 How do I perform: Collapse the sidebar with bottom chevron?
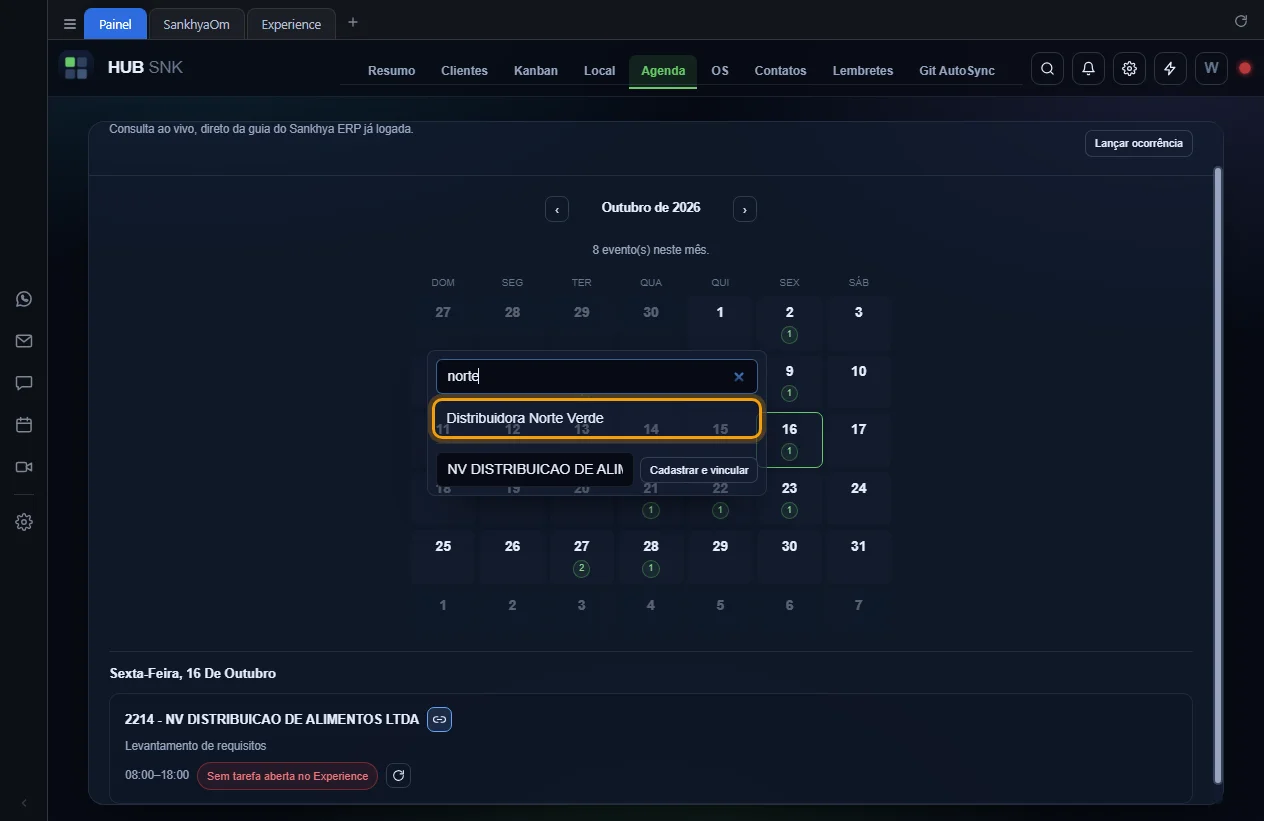(24, 803)
